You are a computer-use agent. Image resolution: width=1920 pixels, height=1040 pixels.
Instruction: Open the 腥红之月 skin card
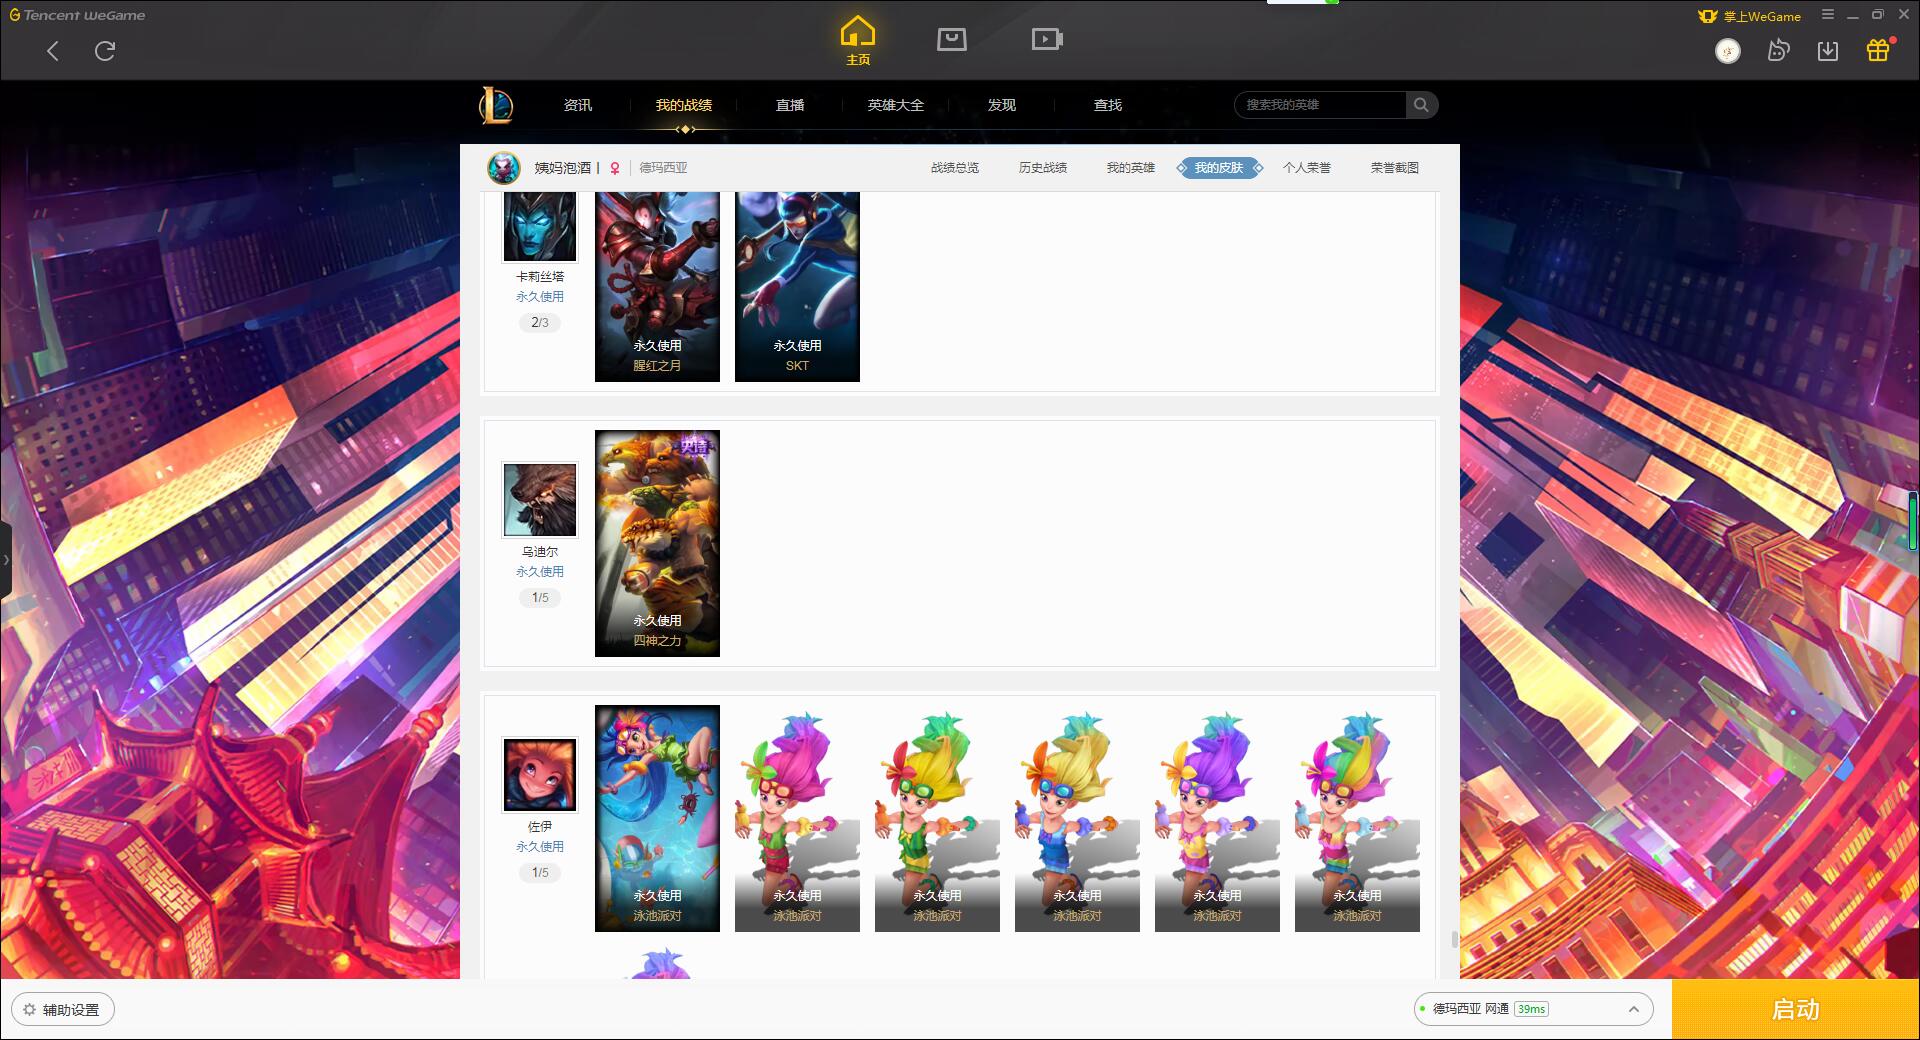(x=657, y=286)
